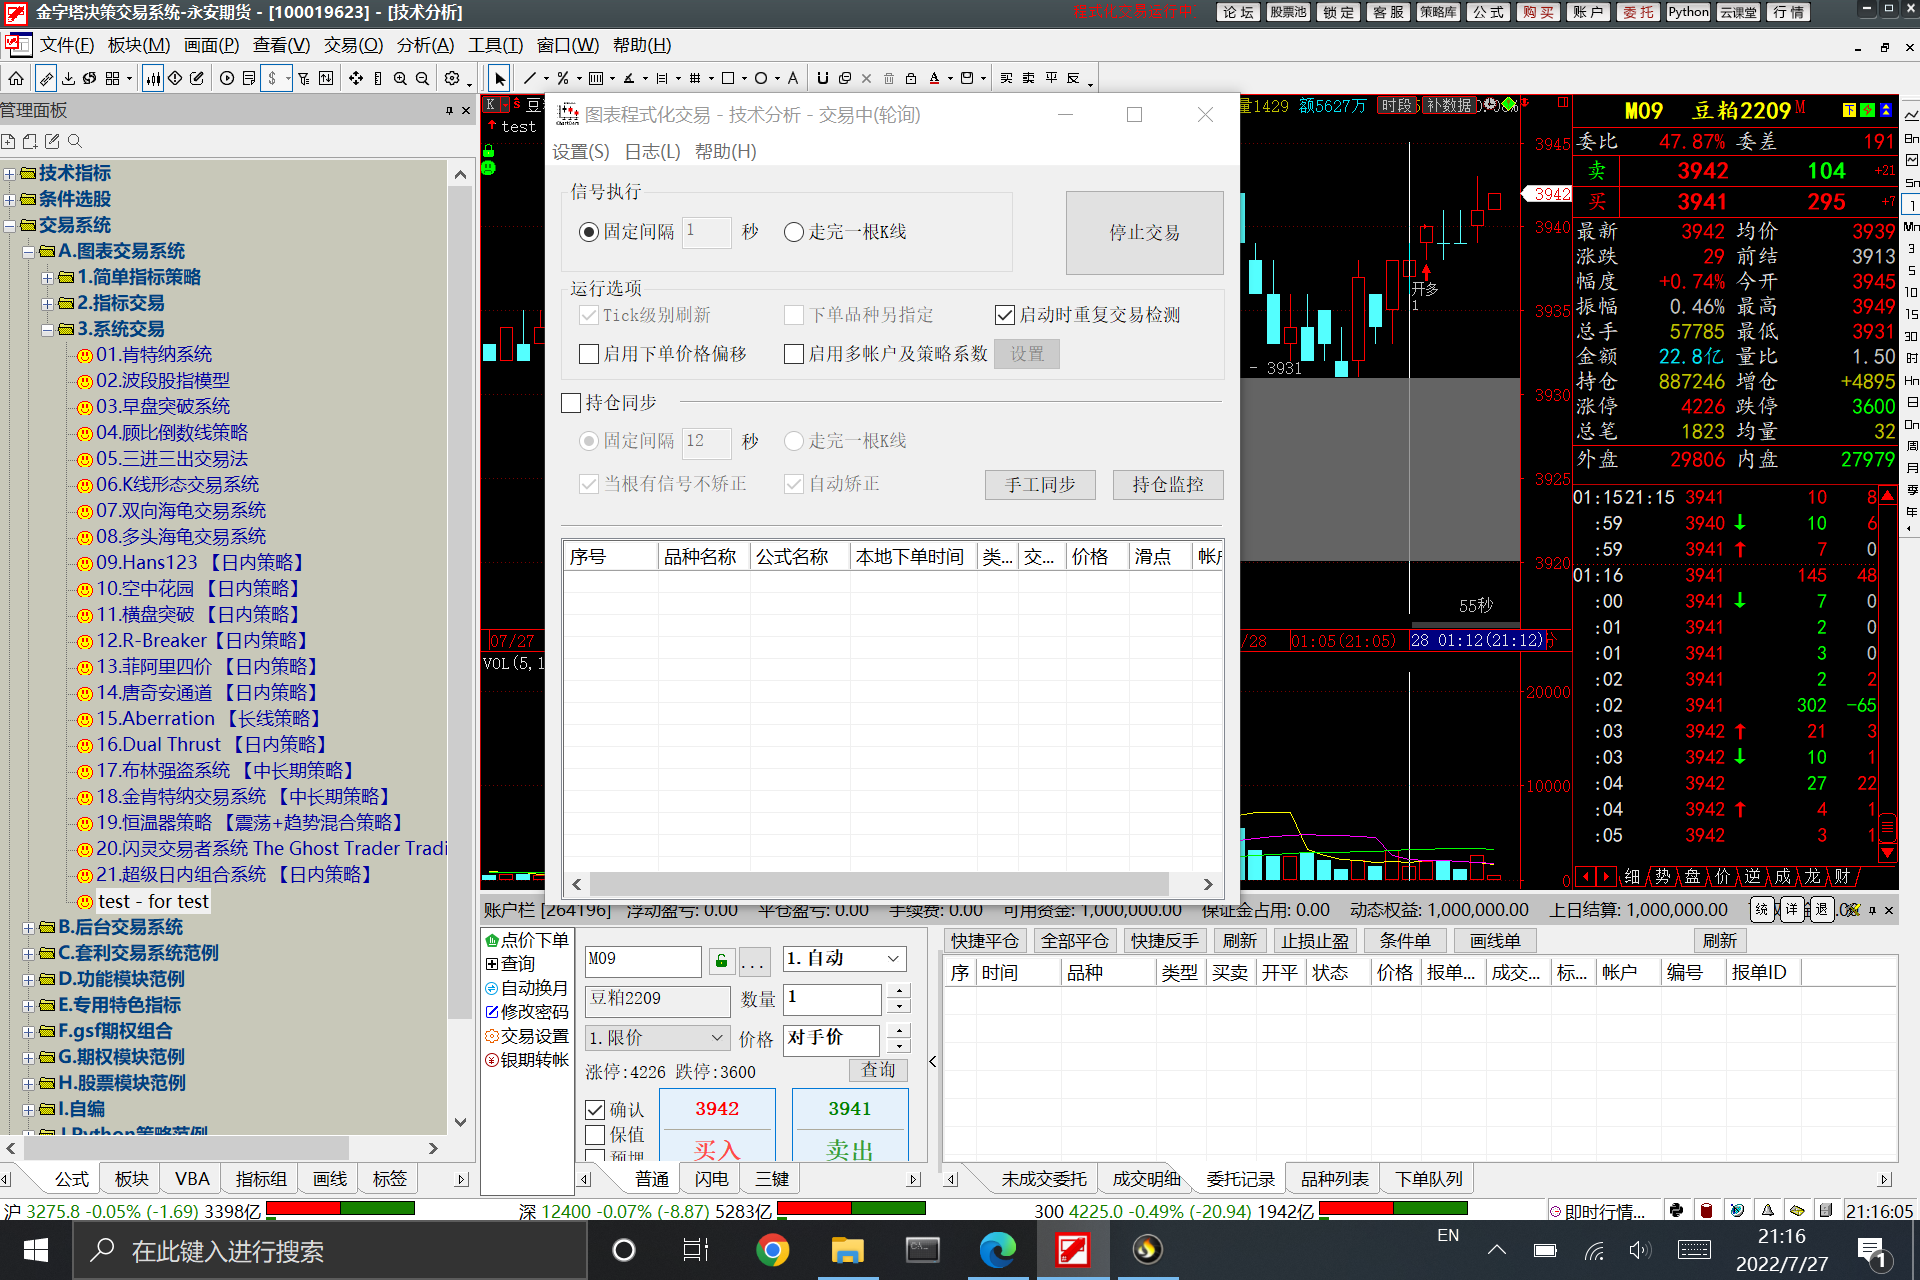
Task: Expand the 查询 item in order sidebar
Action: [492, 964]
